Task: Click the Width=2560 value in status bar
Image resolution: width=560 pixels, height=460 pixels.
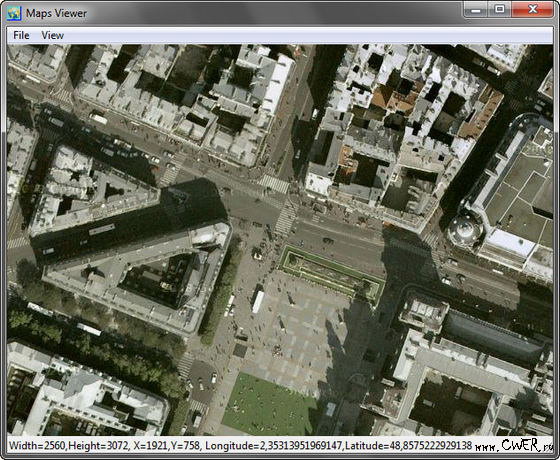Action: click(x=37, y=446)
